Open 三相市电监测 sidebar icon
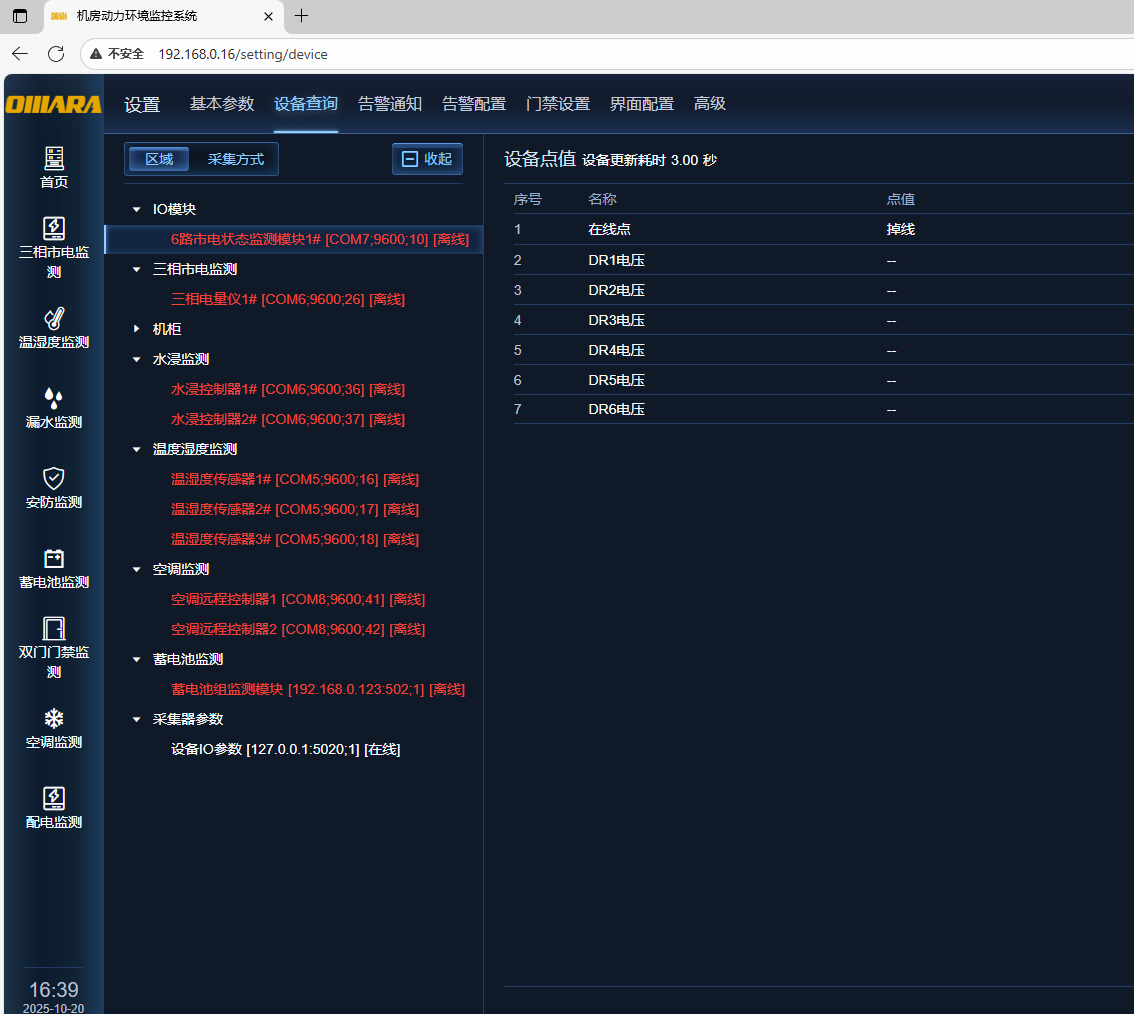The image size is (1134, 1014). [x=54, y=229]
